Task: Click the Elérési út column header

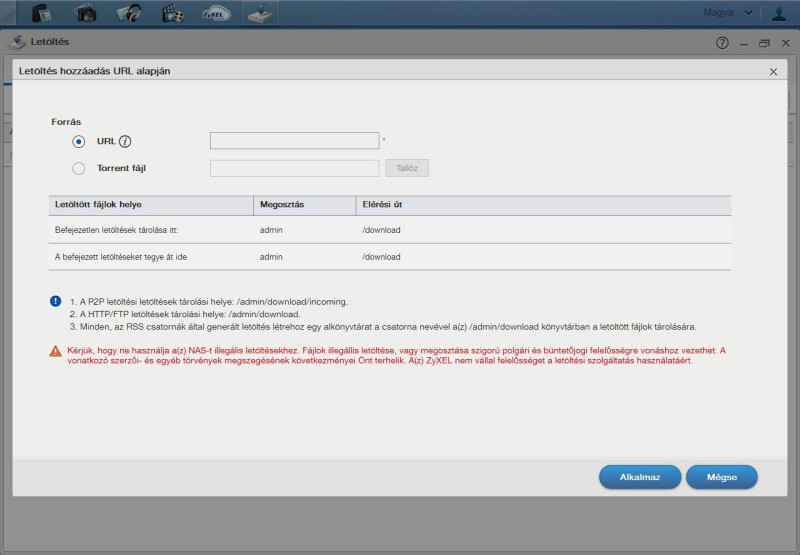Action: click(x=543, y=205)
